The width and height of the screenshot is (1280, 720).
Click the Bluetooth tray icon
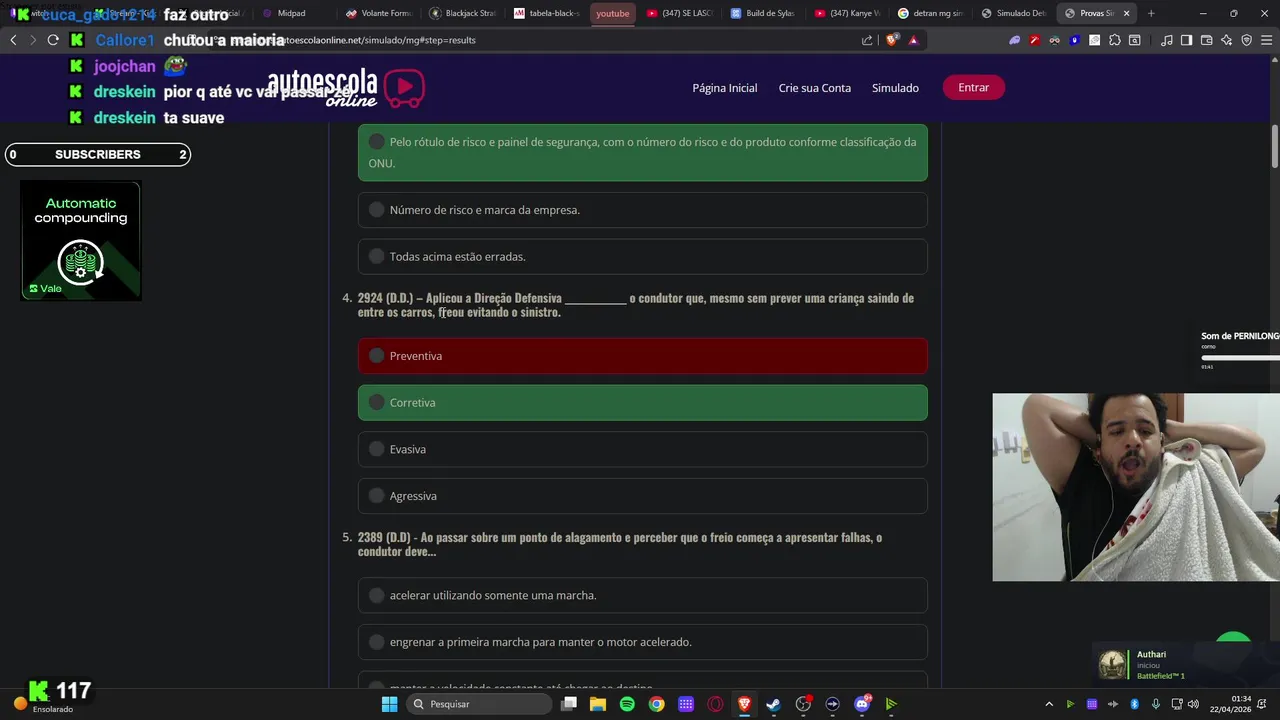coord(1135,704)
